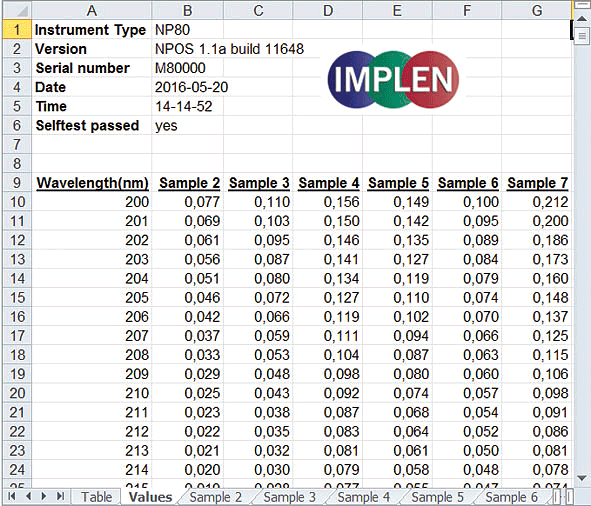Go to next sheet navigation arrow
This screenshot has height=506, width=591.
click(44, 496)
